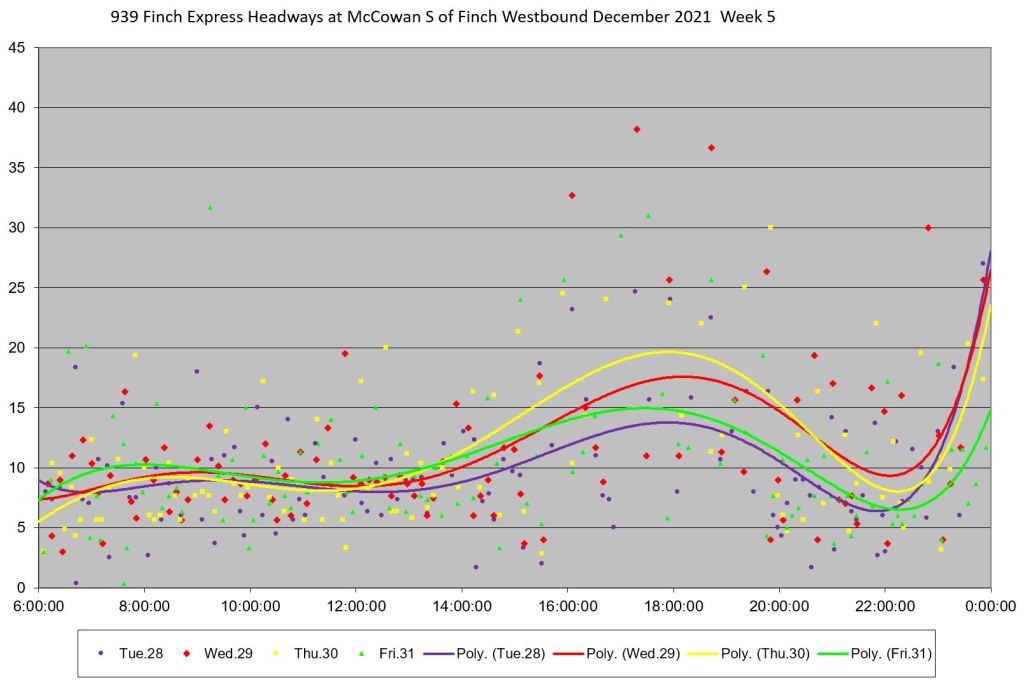Select the chart title text
This screenshot has height=685, width=1024.
pyautogui.click(x=466, y=18)
